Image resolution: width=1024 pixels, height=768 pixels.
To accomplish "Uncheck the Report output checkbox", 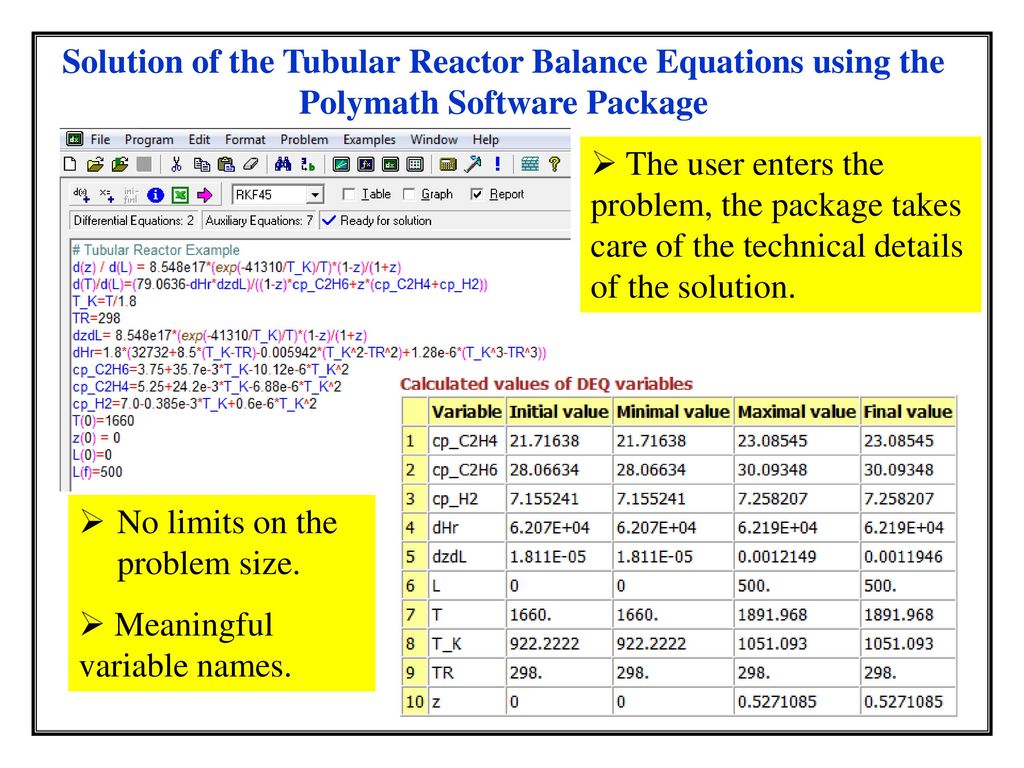I will 477,194.
